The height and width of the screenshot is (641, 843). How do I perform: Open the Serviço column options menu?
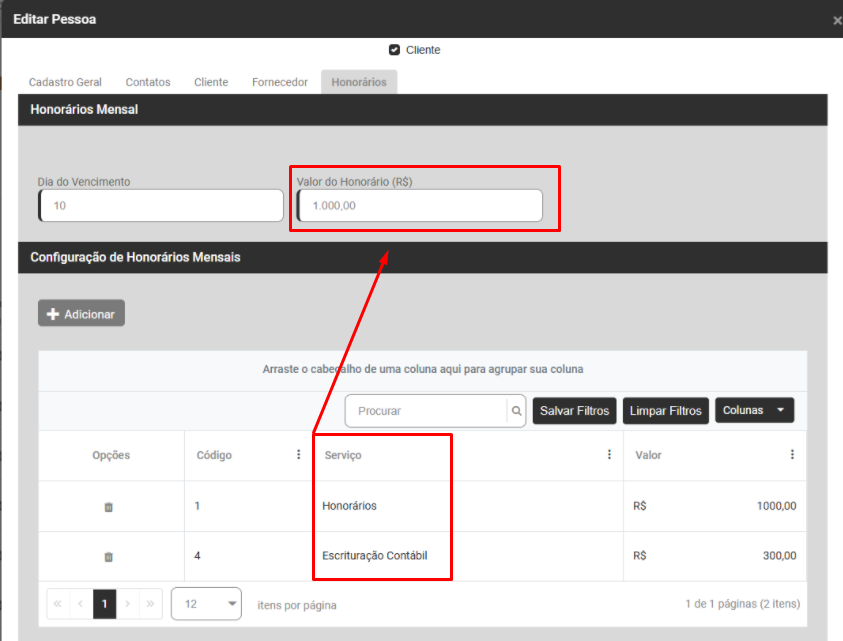point(609,455)
